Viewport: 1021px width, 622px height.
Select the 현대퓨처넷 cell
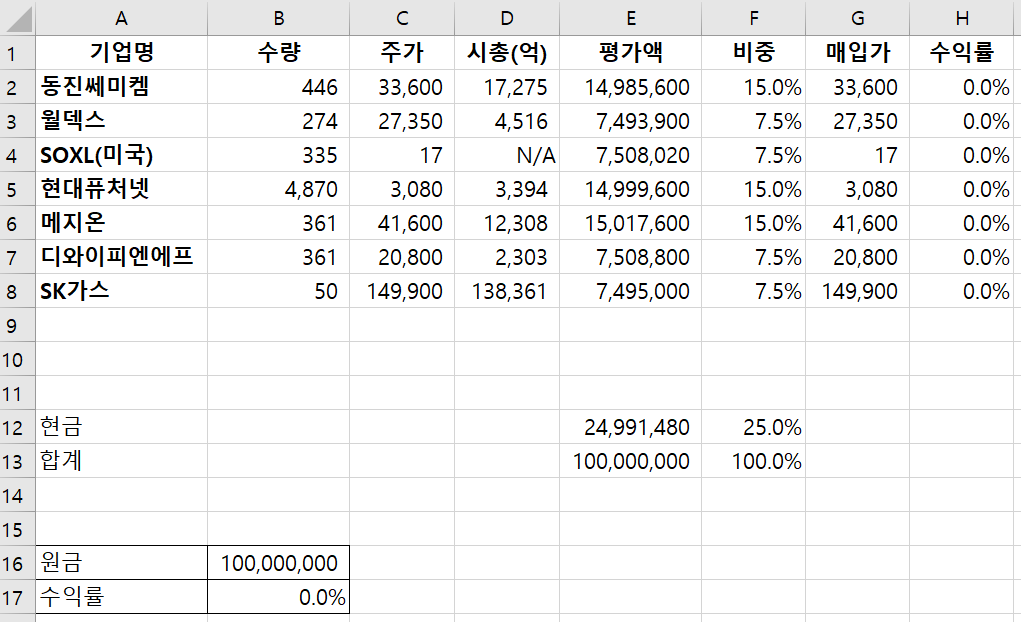pyautogui.click(x=121, y=189)
